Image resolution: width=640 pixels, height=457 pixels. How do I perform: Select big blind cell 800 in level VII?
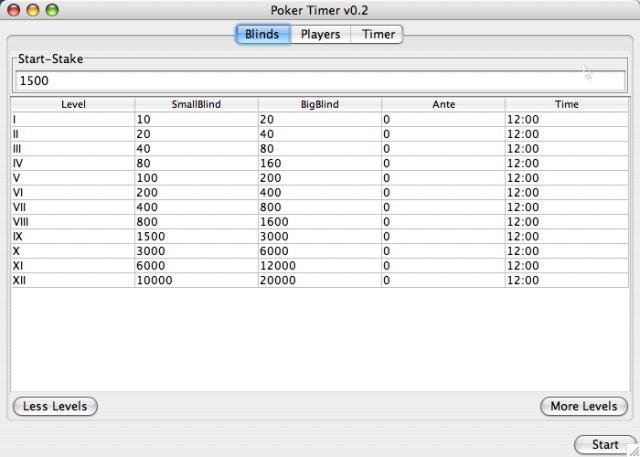tap(320, 207)
